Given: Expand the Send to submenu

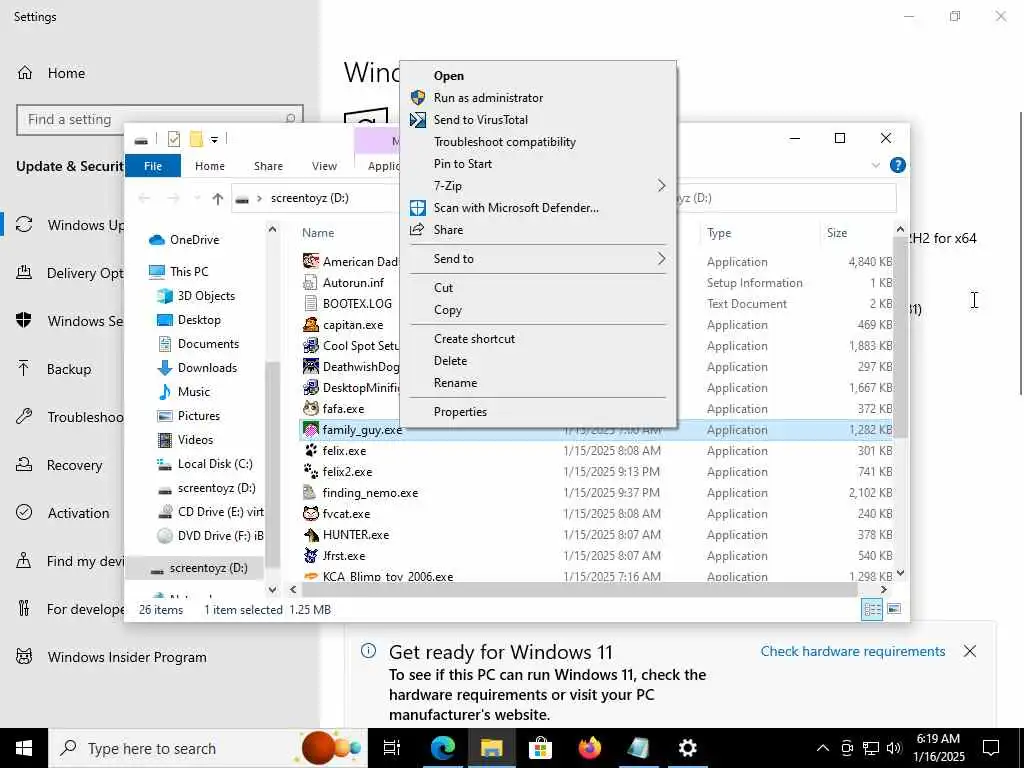Looking at the screenshot, I should (538, 259).
